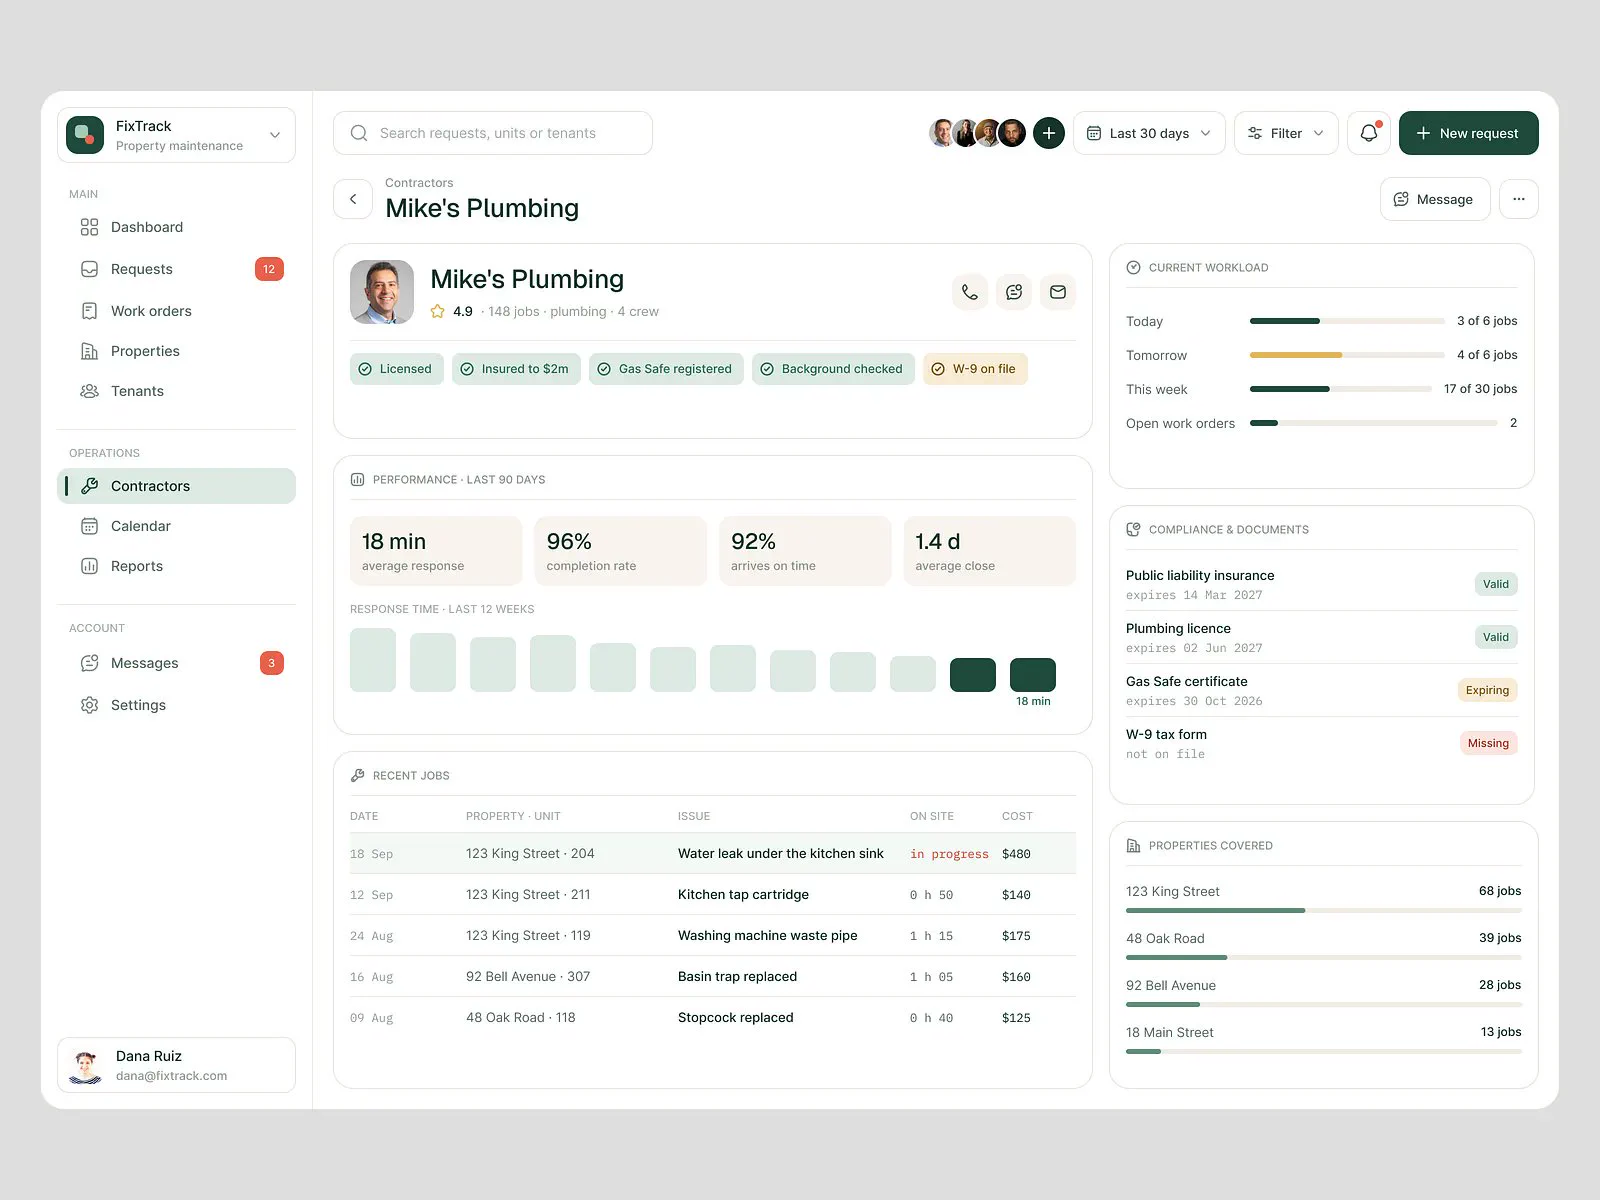1600x1200 pixels.
Task: Select Contractors in the sidebar
Action: coord(176,486)
